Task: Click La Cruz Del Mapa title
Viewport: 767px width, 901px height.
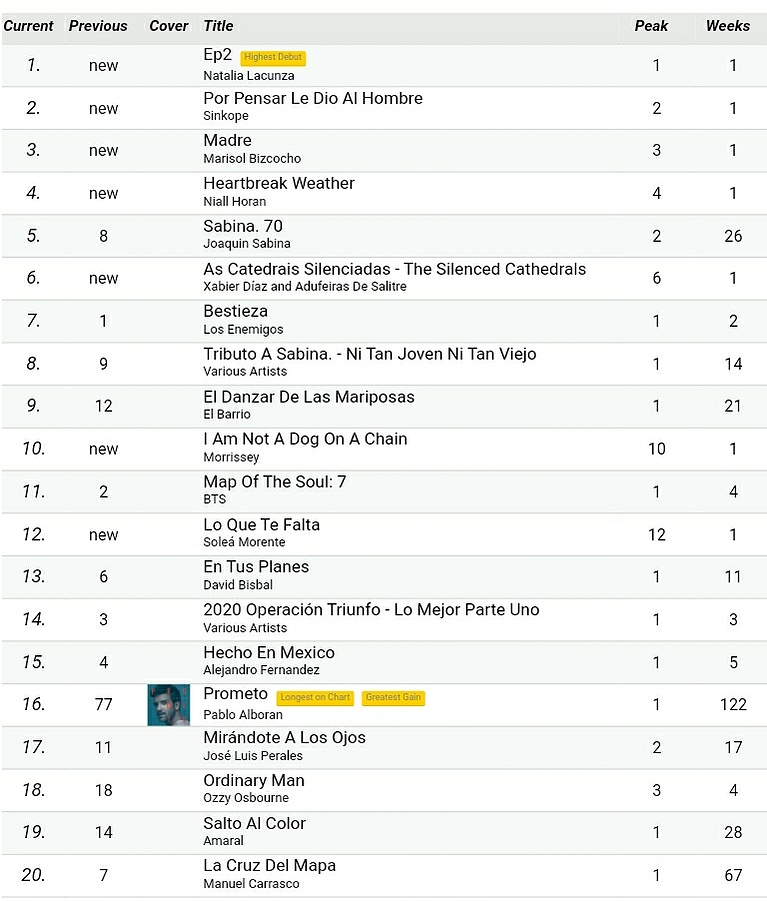Action: click(269, 865)
